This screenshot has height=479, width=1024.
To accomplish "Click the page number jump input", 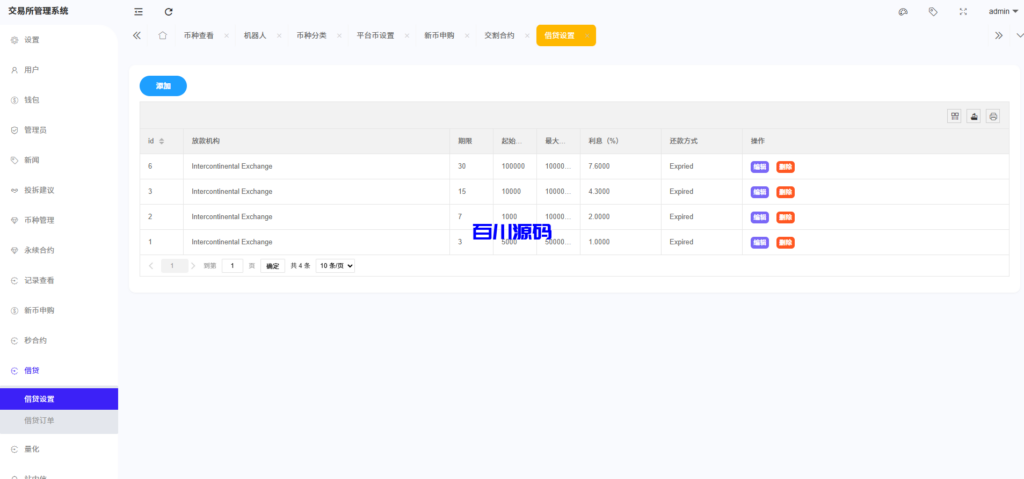I will click(x=232, y=266).
